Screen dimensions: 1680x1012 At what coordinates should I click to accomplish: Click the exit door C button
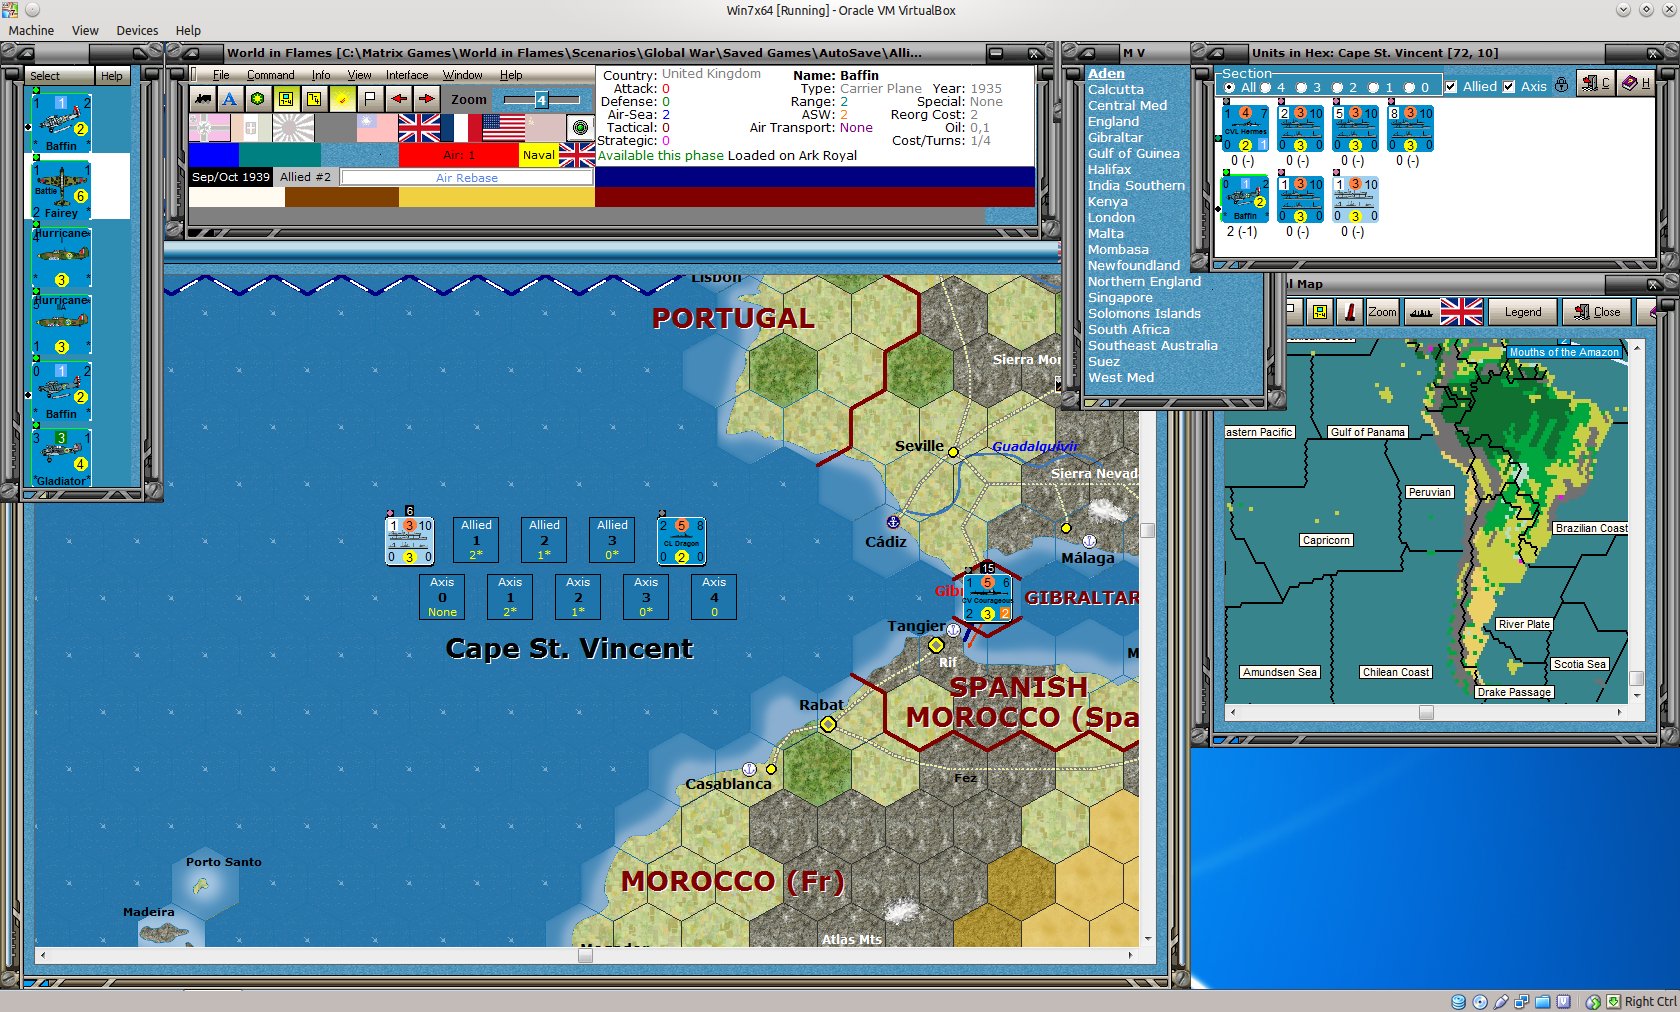click(x=1594, y=83)
